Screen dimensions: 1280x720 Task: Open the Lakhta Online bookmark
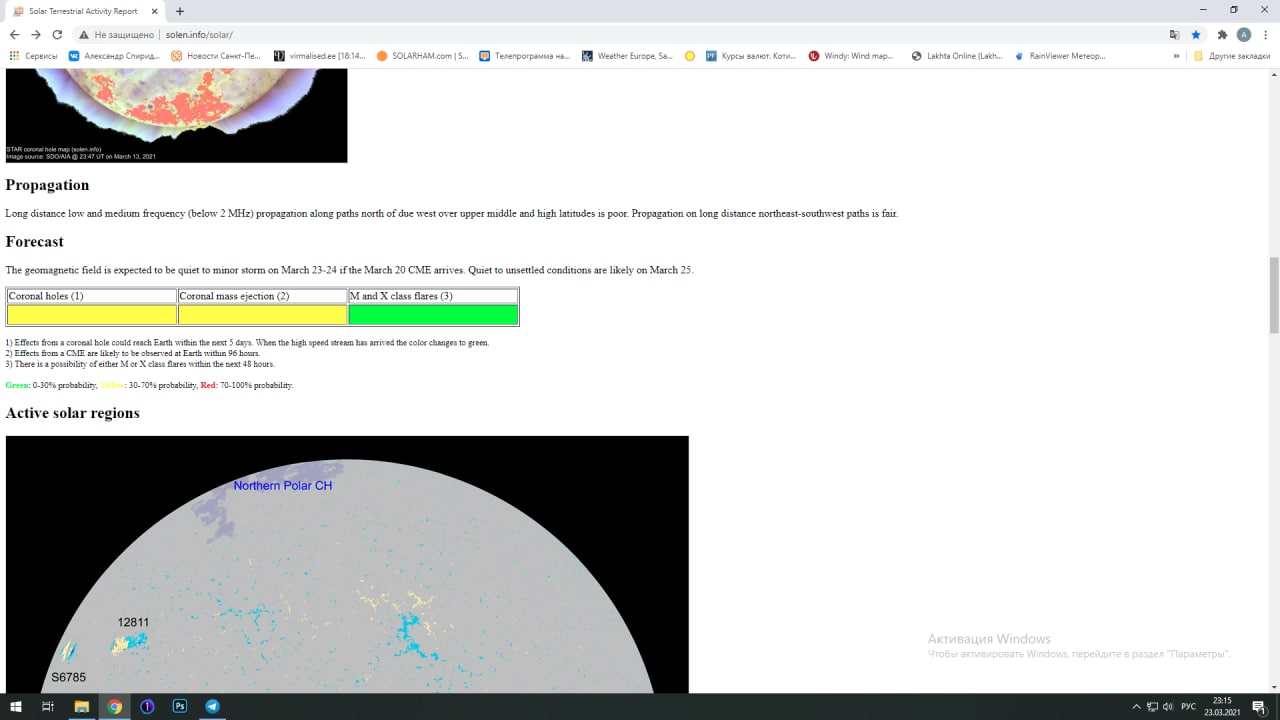coord(957,56)
